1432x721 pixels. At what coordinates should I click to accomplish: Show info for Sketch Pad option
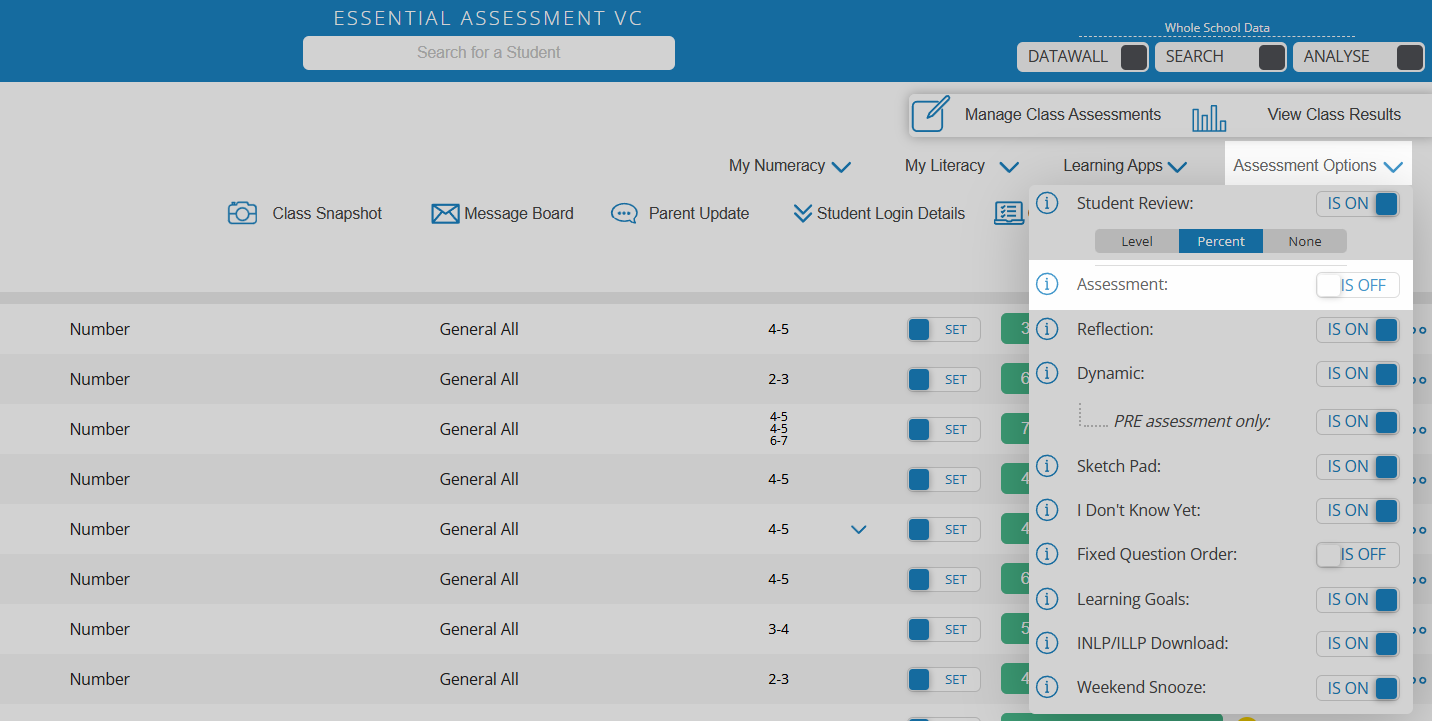pos(1046,466)
